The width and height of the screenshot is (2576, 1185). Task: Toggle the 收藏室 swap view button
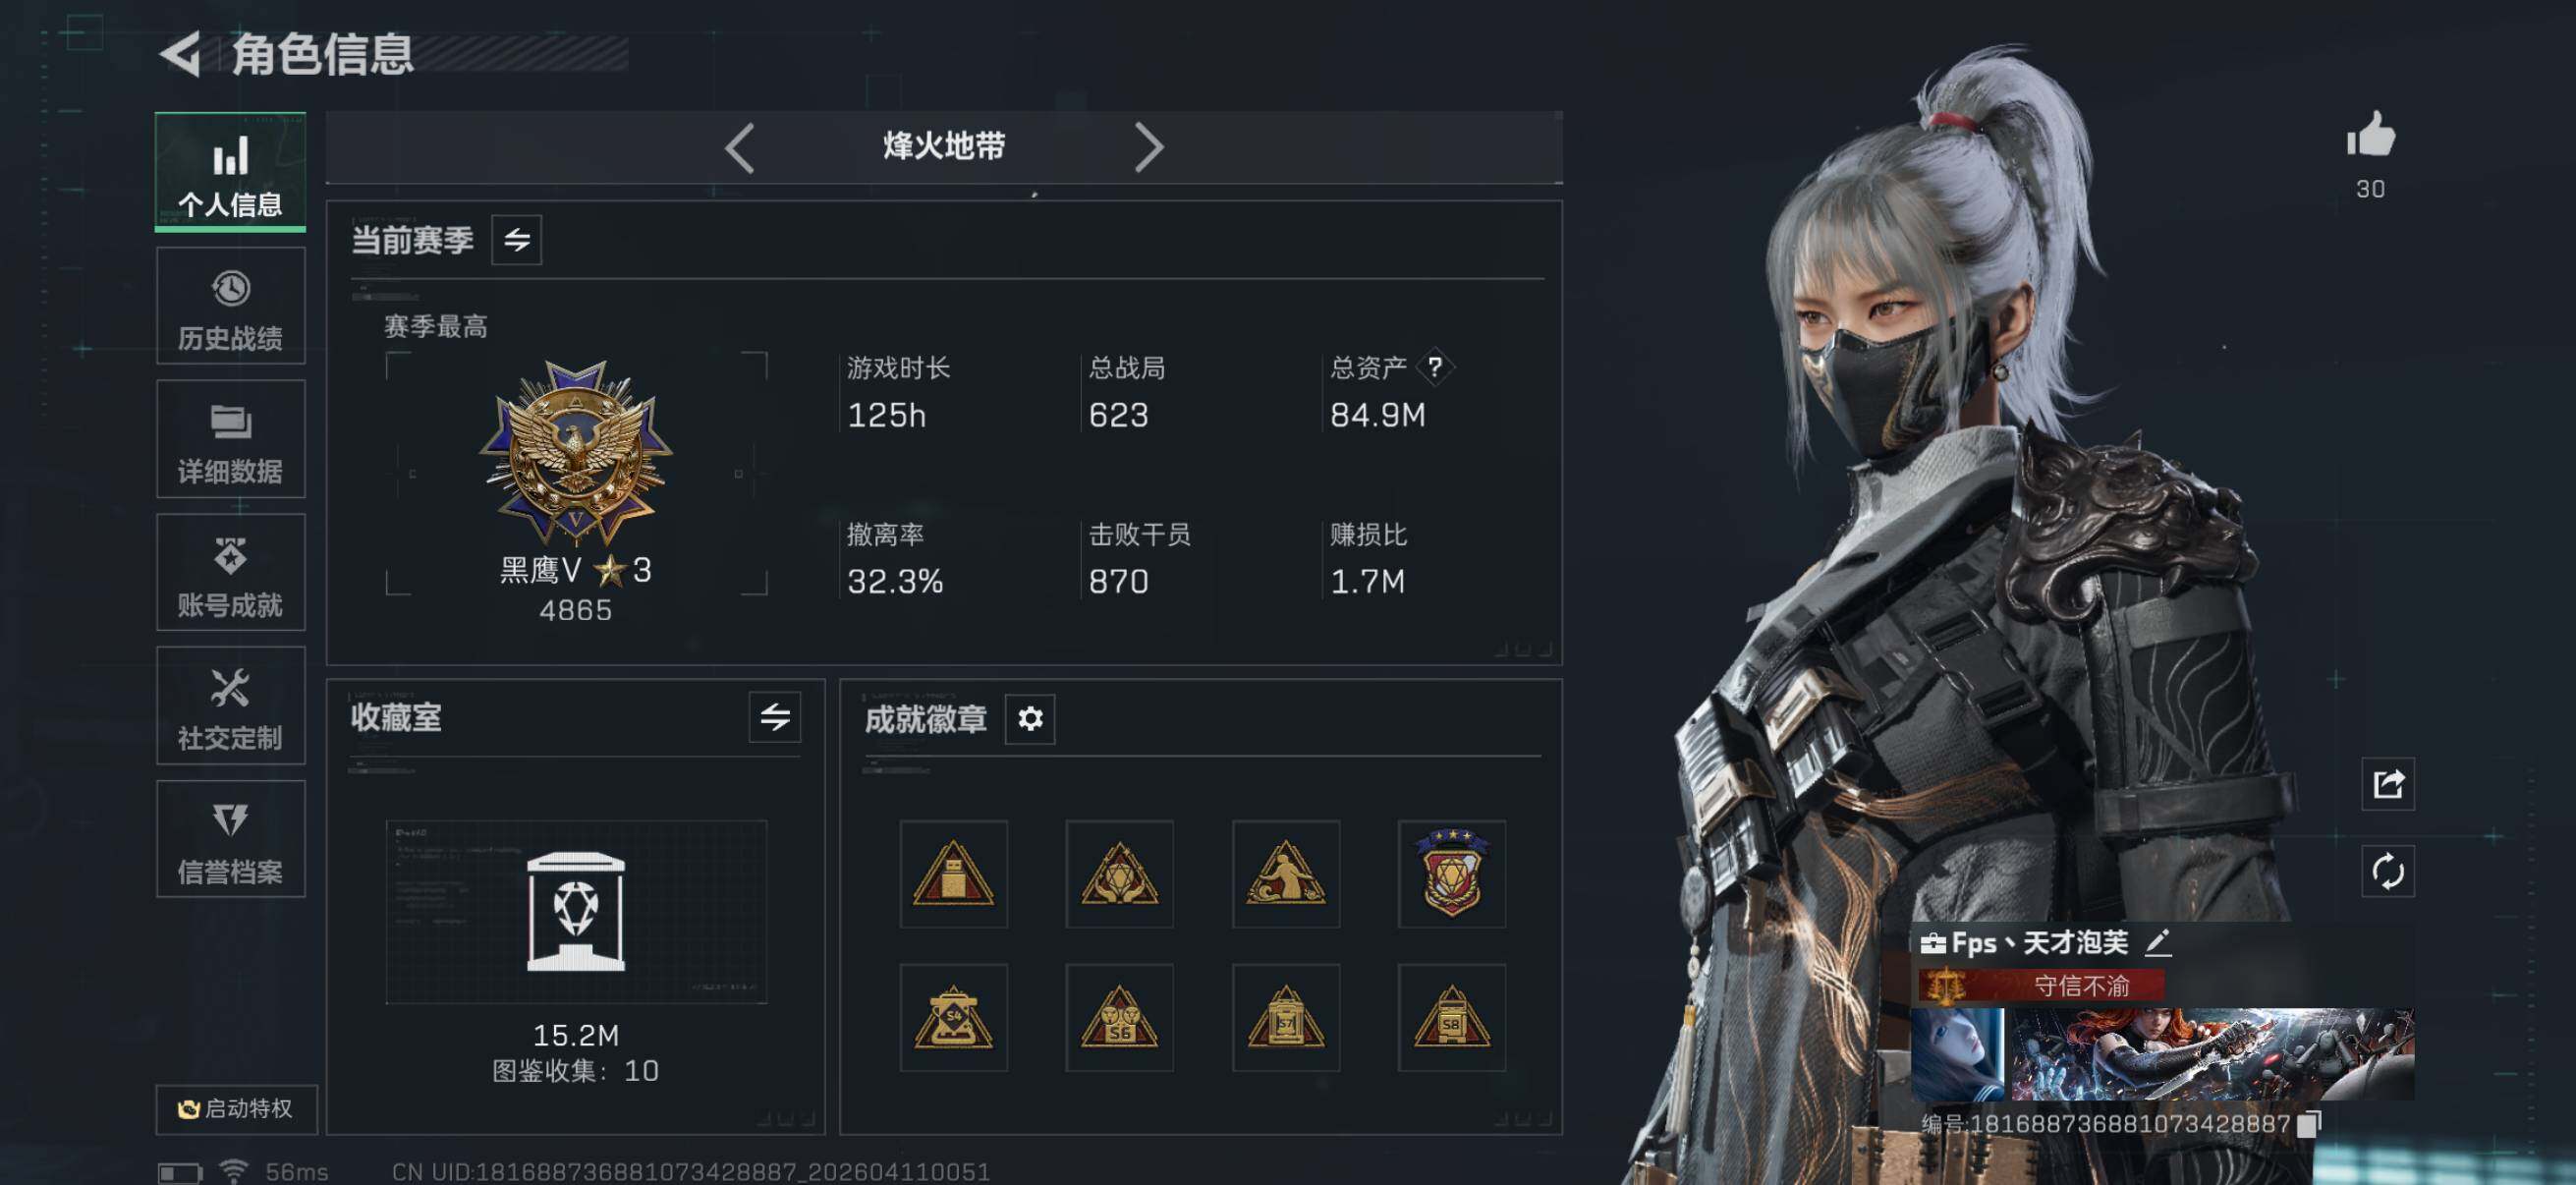775,717
